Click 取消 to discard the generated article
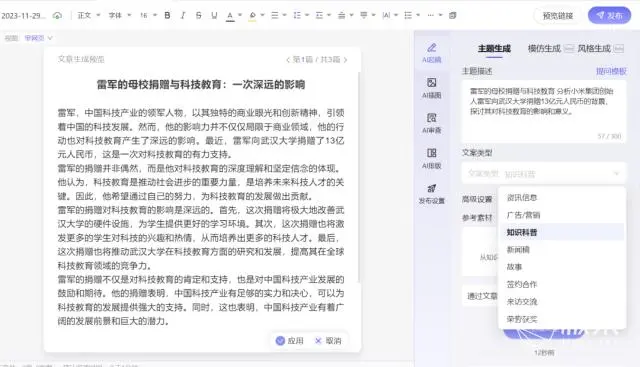Image resolution: width=640 pixels, height=367 pixels. point(328,340)
